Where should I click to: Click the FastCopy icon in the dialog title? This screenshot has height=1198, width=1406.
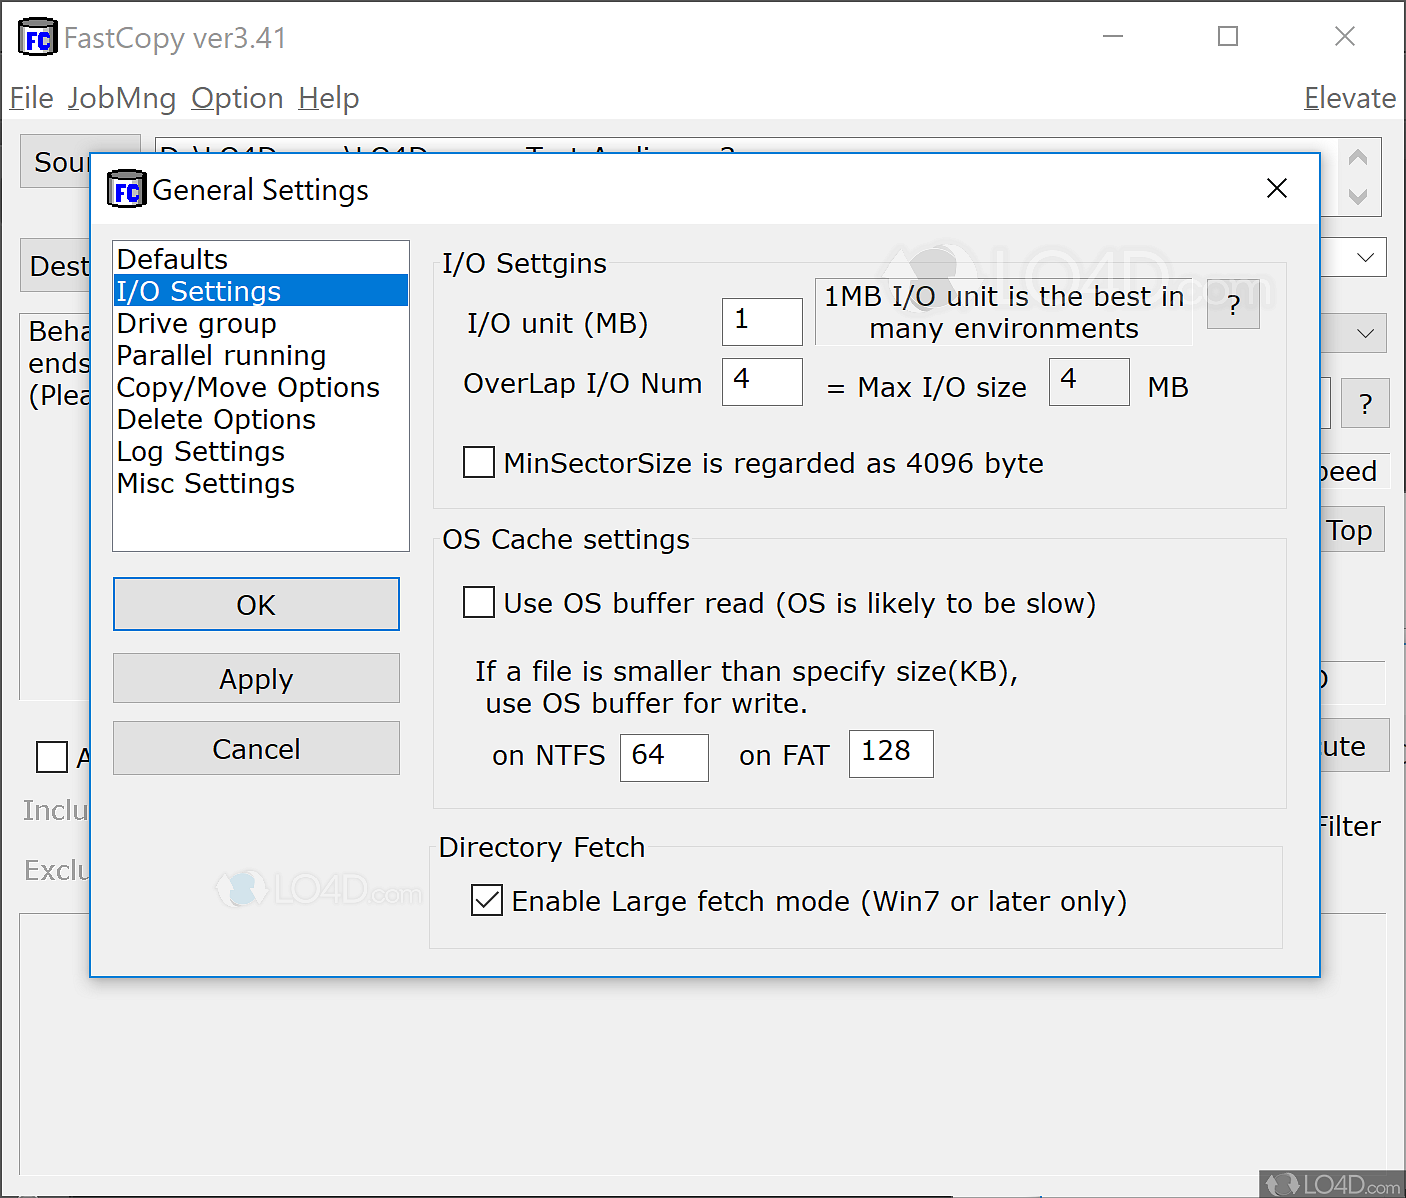126,190
